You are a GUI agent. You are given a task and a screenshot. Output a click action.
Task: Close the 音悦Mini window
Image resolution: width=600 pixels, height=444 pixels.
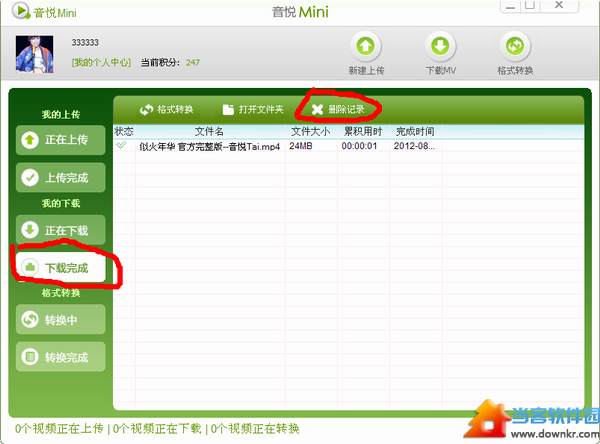[x=559, y=5]
